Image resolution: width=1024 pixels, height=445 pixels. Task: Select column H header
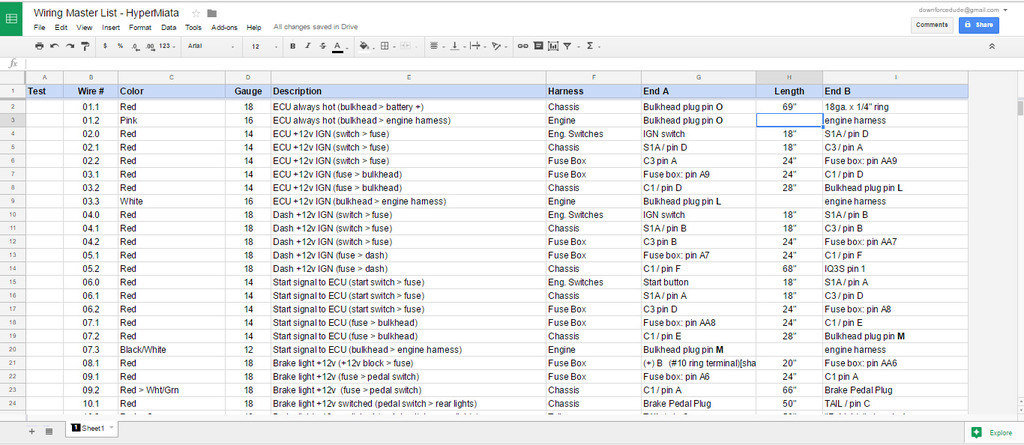789,77
